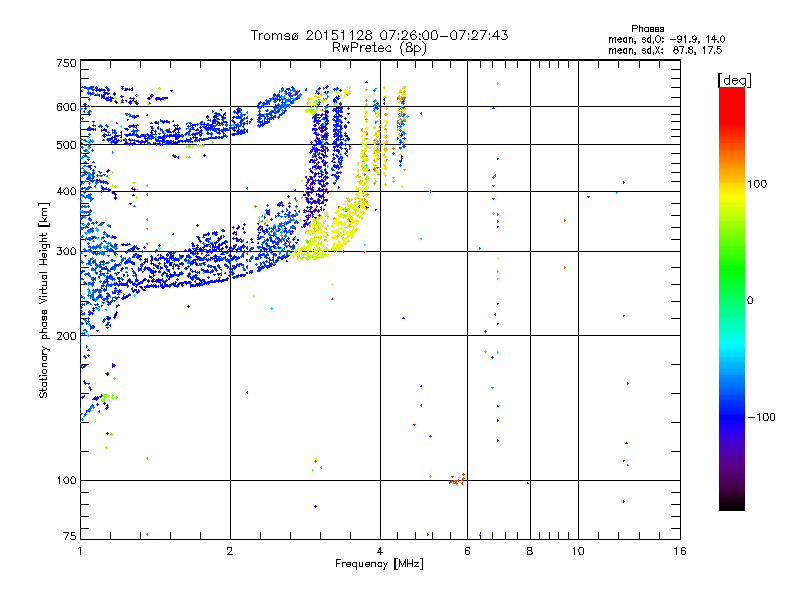This screenshot has width=800, height=600.
Task: Click the plot title 'Tromsø 20151128 07:26:00-07:27:43'
Action: point(379,35)
